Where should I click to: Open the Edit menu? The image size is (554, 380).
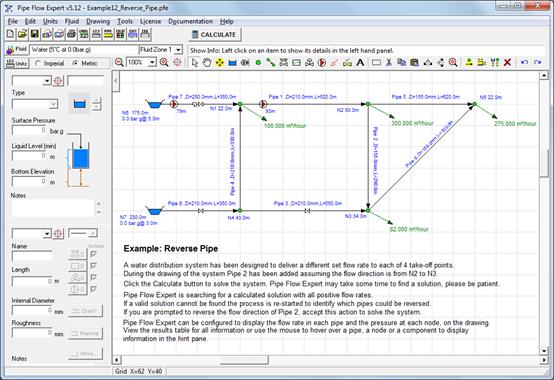point(30,21)
